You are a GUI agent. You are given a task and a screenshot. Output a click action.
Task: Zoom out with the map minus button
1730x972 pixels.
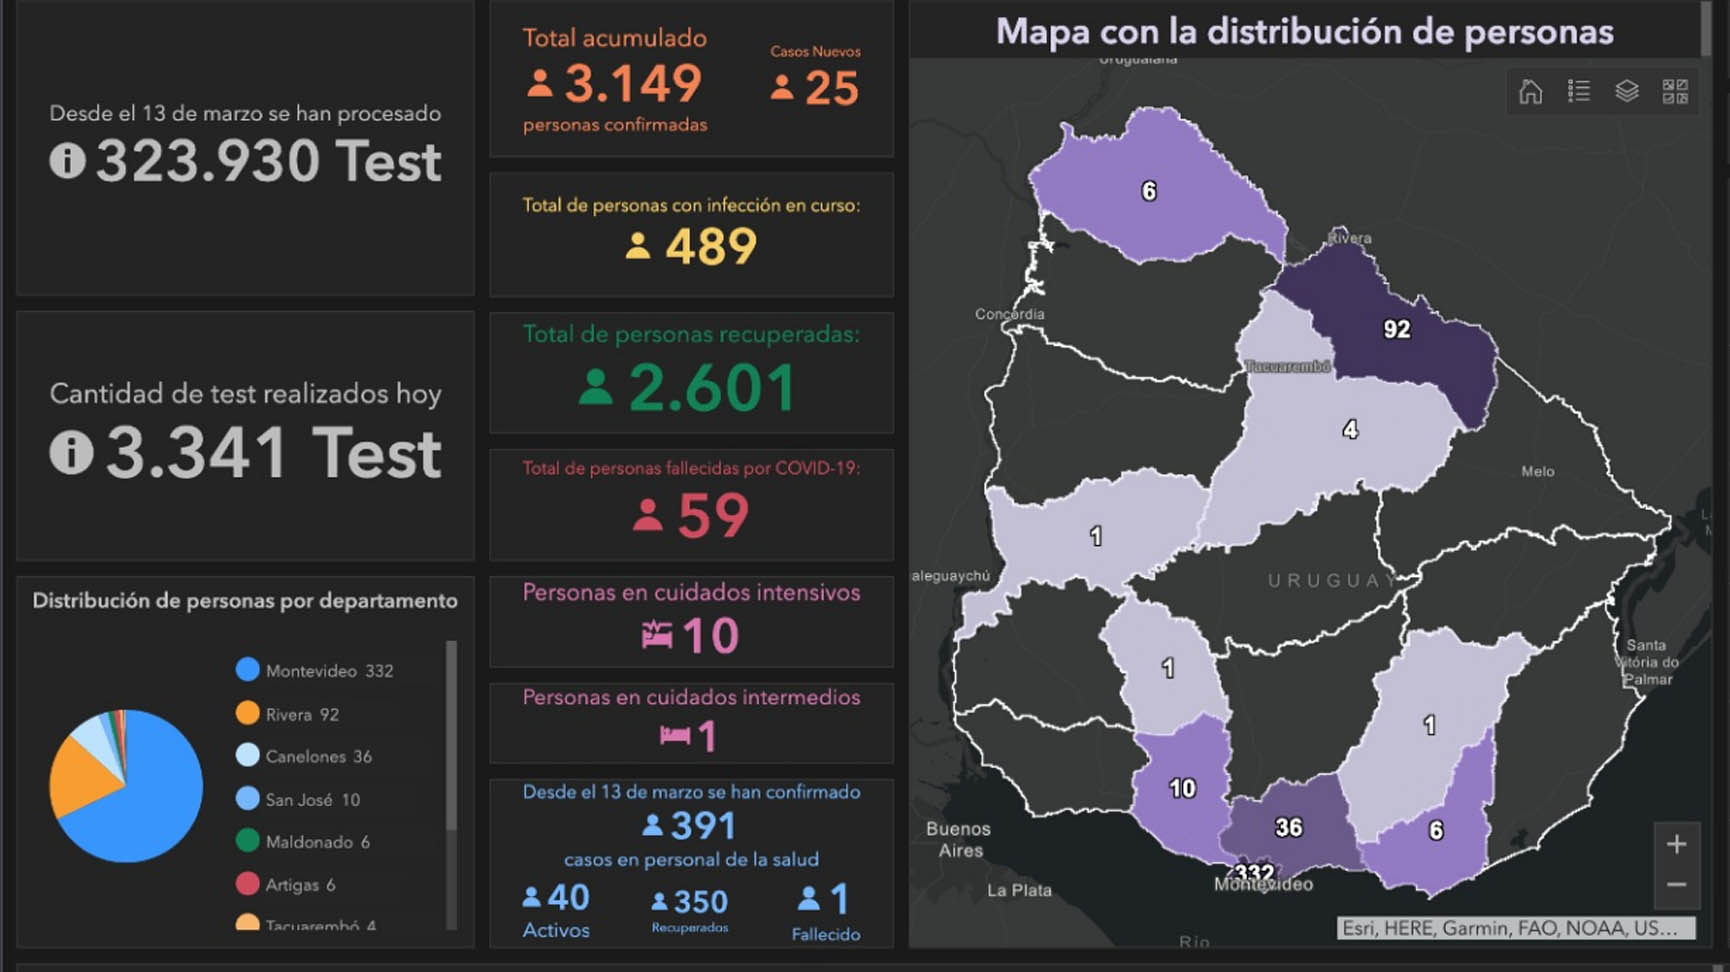click(1677, 885)
